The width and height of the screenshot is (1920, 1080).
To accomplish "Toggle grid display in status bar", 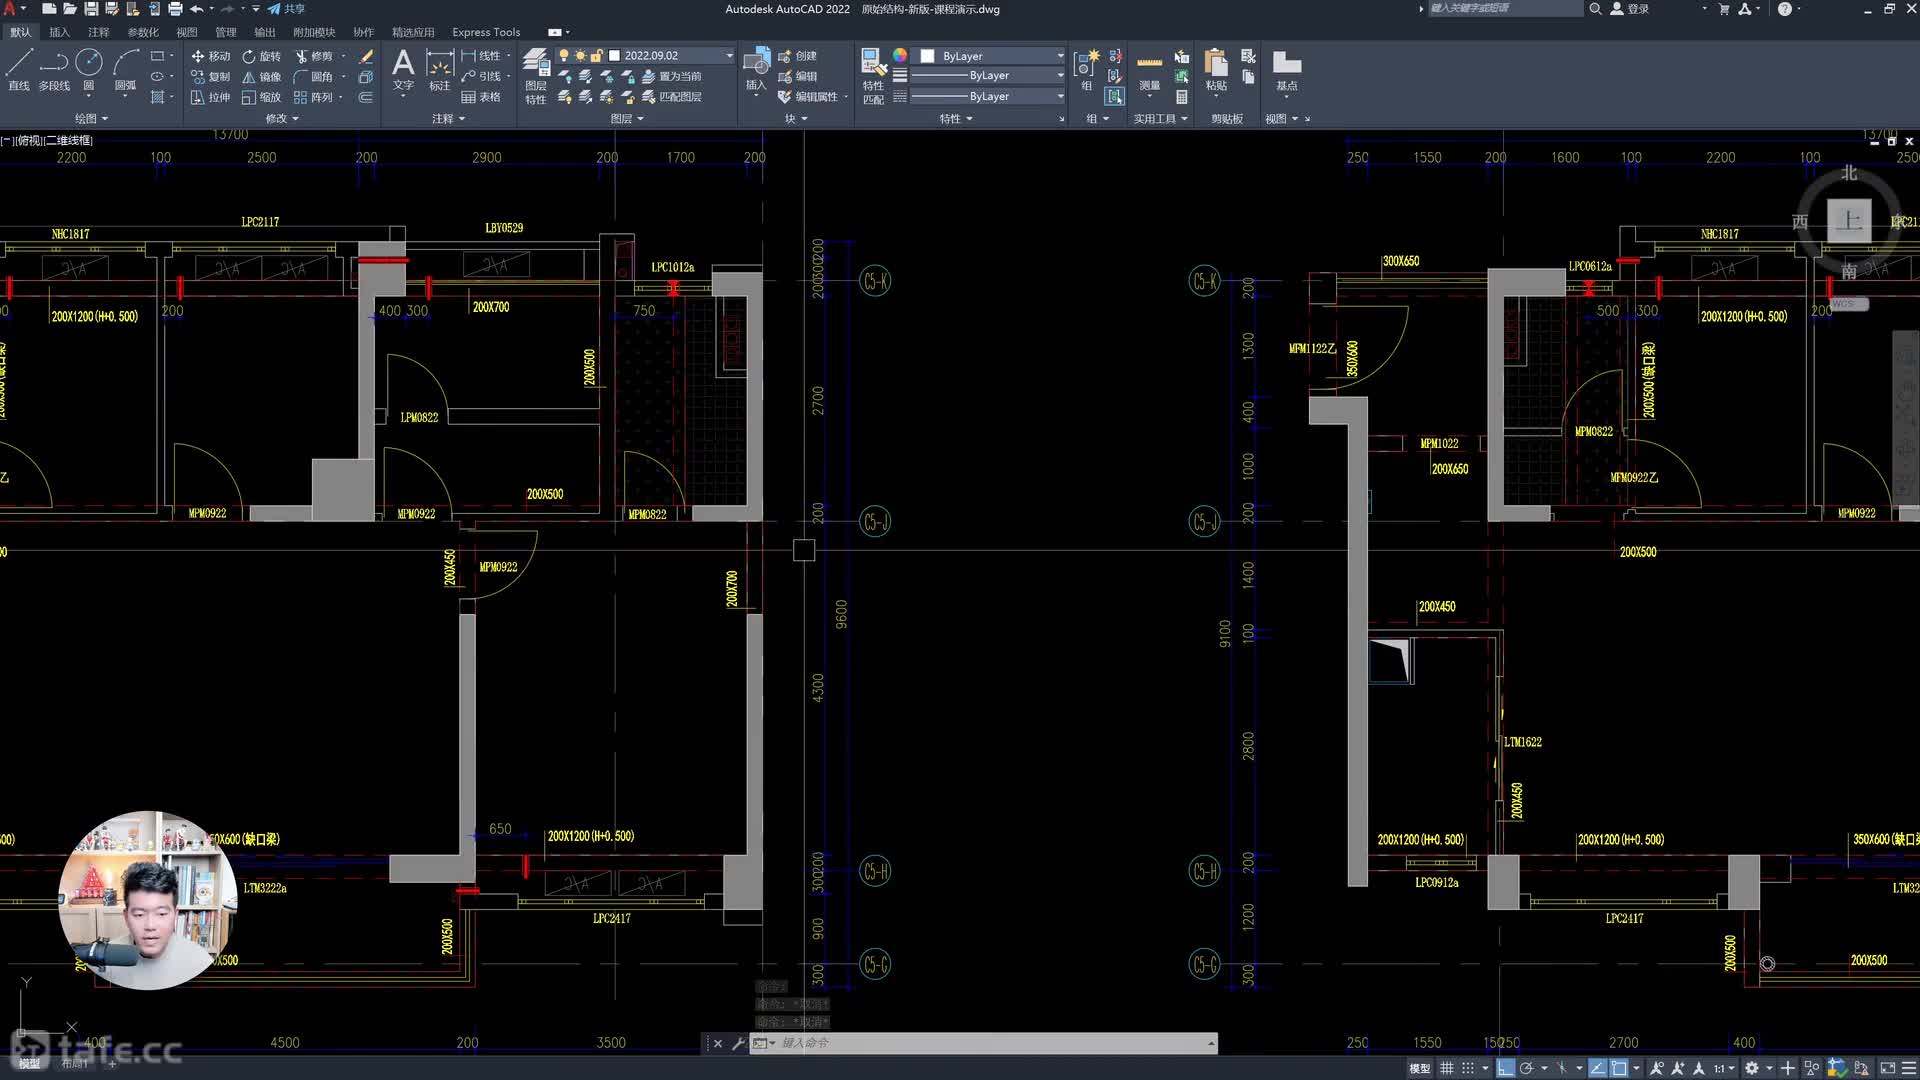I will [1447, 1067].
